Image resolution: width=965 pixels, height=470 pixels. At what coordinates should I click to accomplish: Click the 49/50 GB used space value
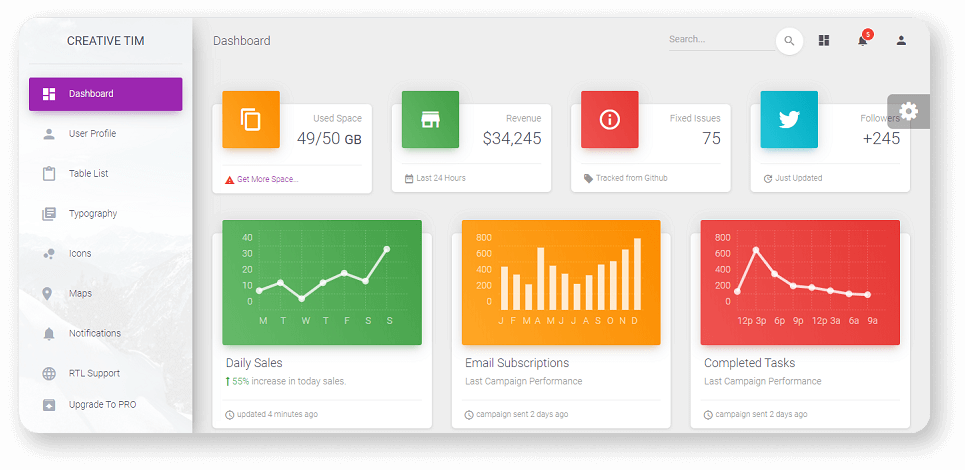pyautogui.click(x=329, y=138)
